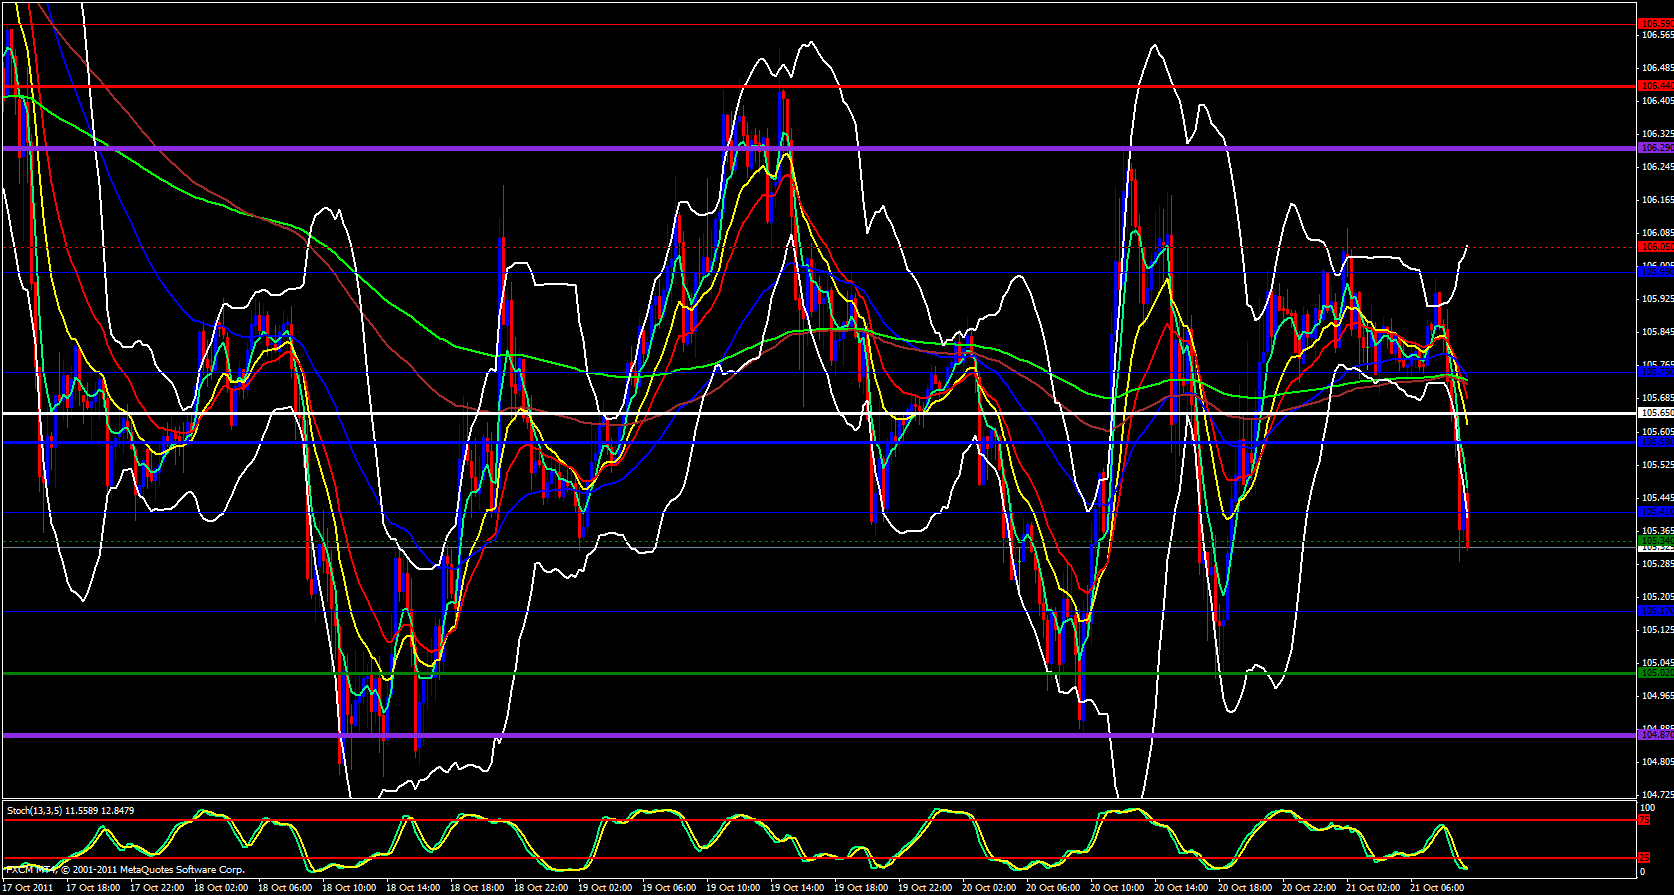
Task: Click the 104.805 price axis value
Action: [x=1657, y=762]
